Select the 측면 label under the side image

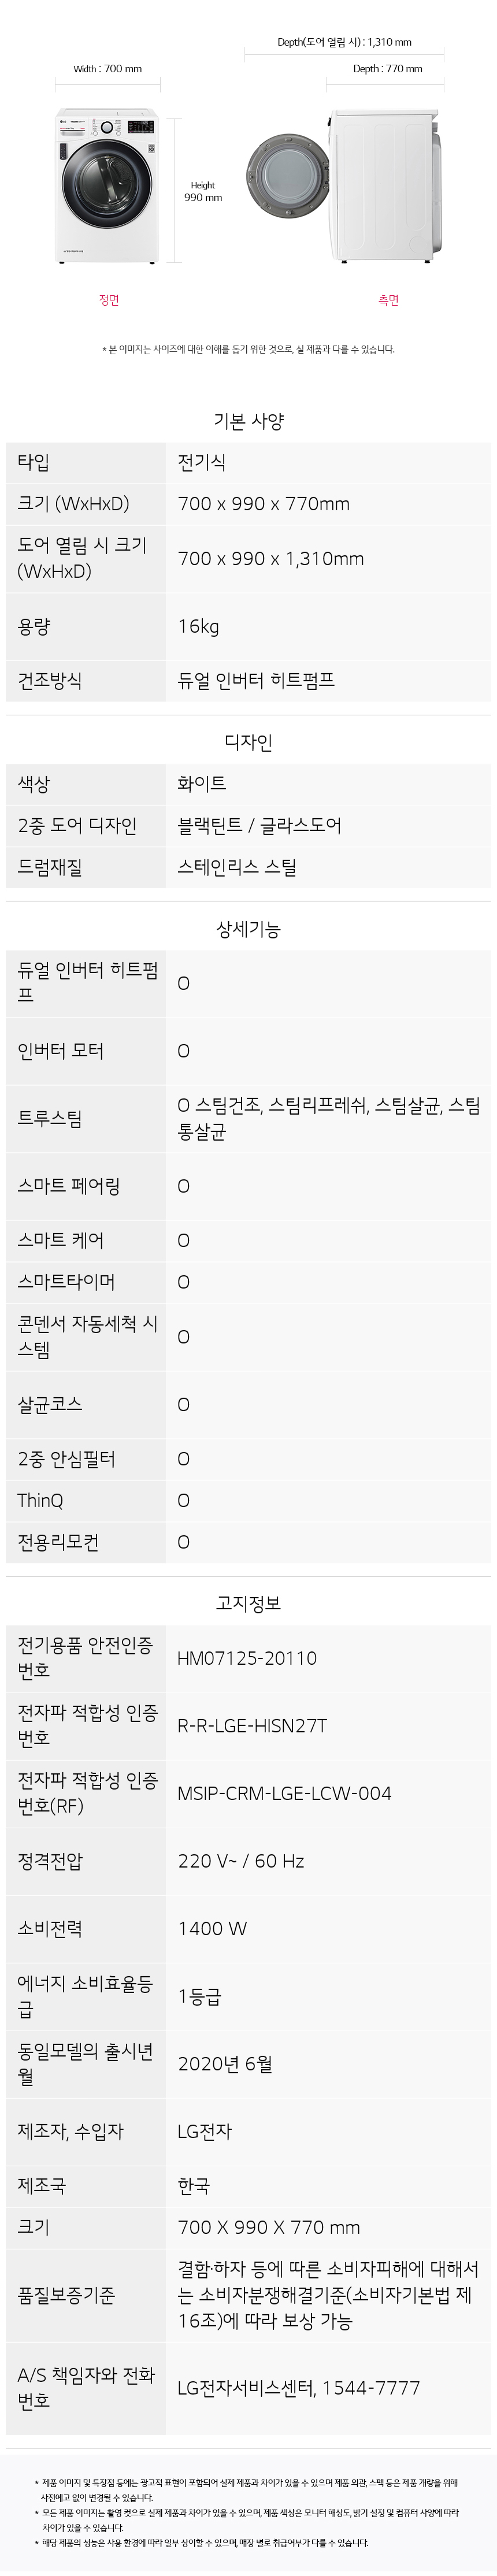(x=388, y=300)
